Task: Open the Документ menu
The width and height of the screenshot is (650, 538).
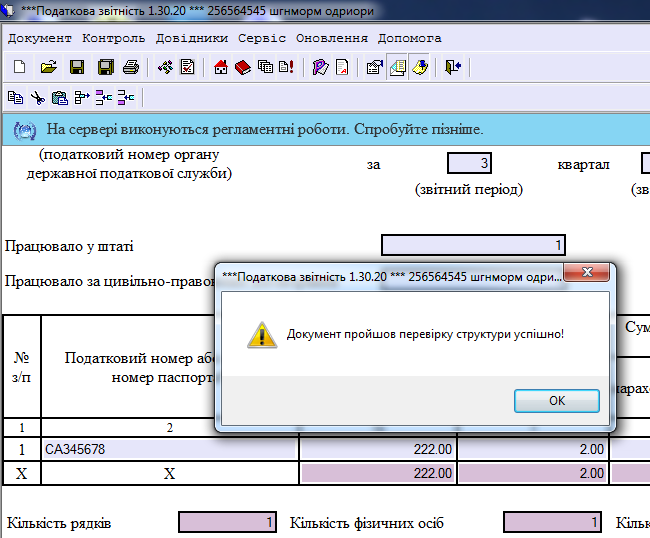Action: 40,38
